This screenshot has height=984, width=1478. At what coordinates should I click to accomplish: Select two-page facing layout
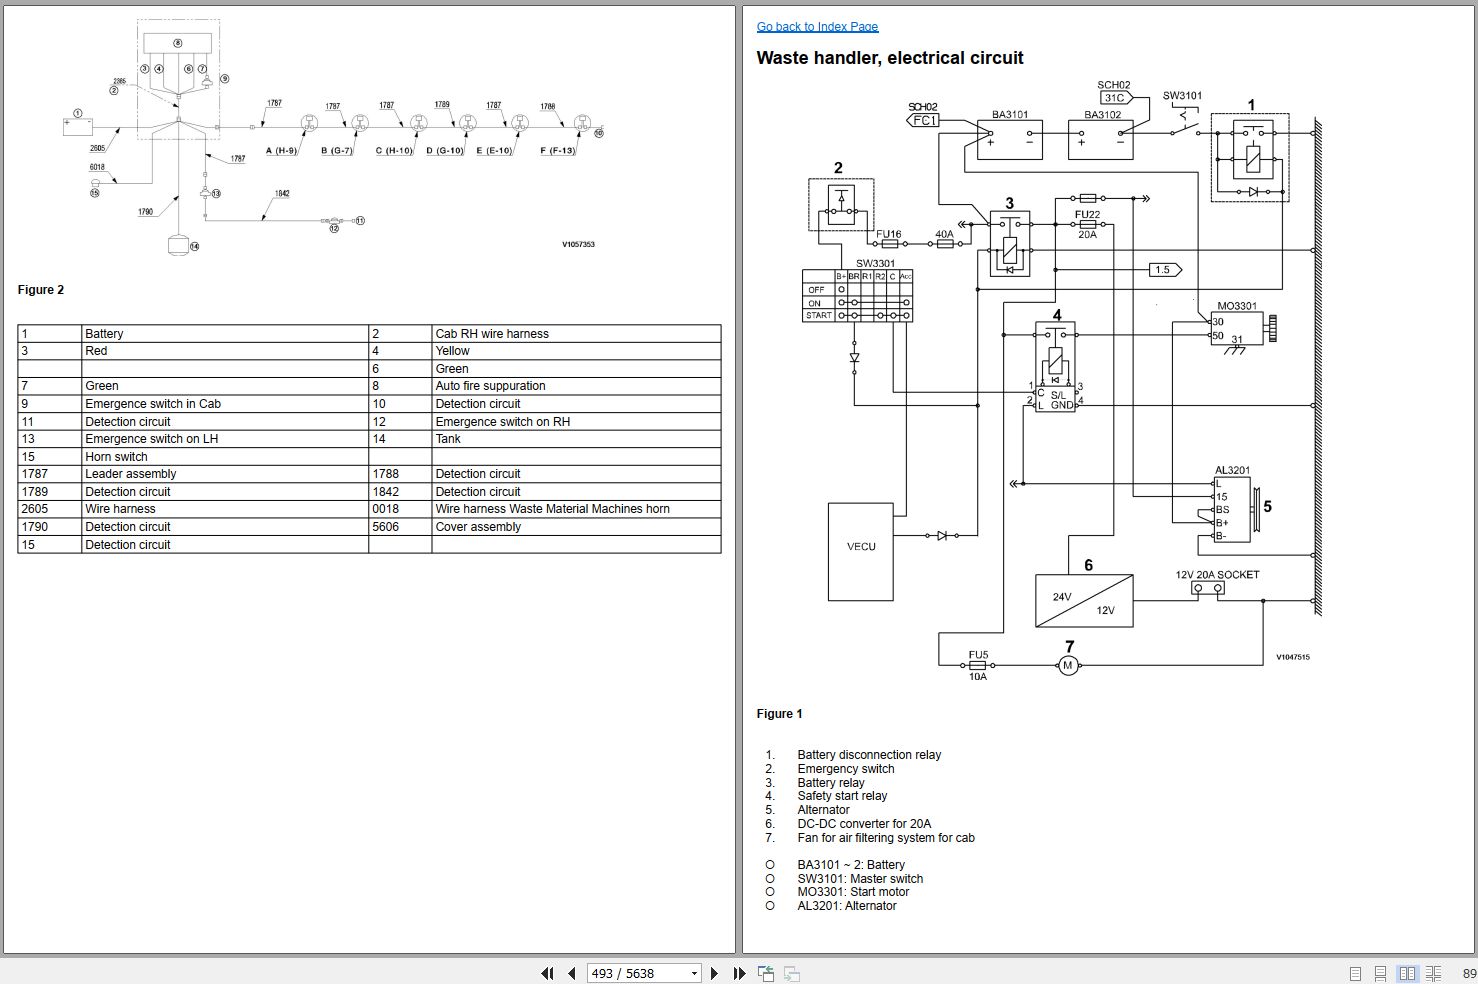pyautogui.click(x=1407, y=973)
